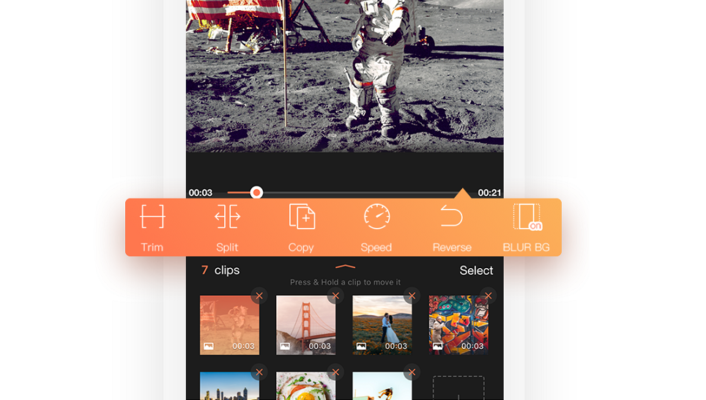Apply Reverse to the clip
Viewport: 706px width, 400px height.
[452, 227]
